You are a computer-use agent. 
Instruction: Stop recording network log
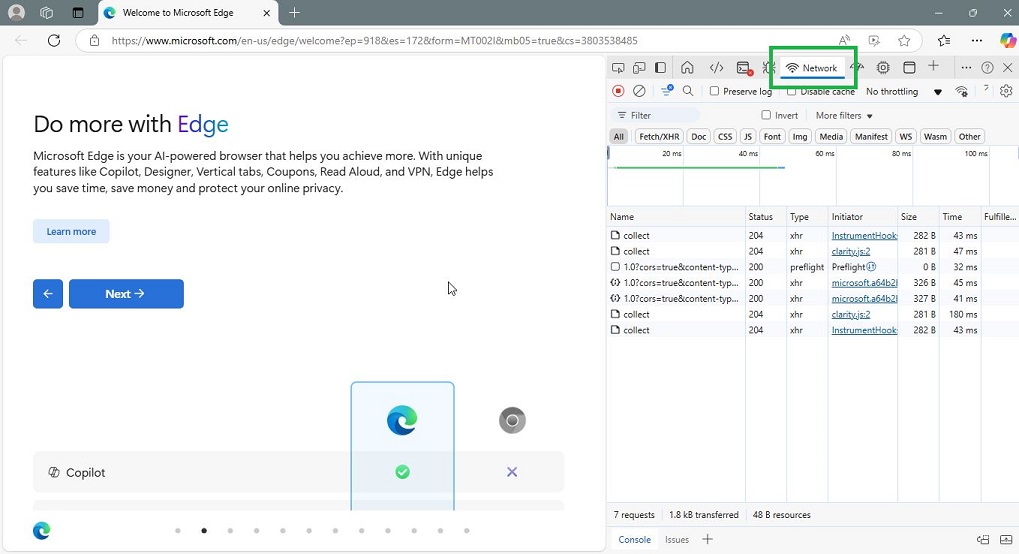[618, 91]
